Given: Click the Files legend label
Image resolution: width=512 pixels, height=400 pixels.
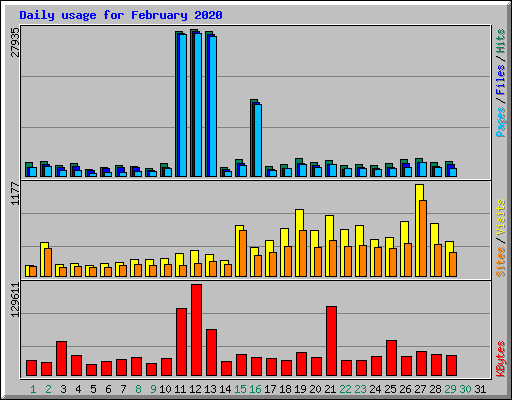Looking at the screenshot, I should coord(501,80).
